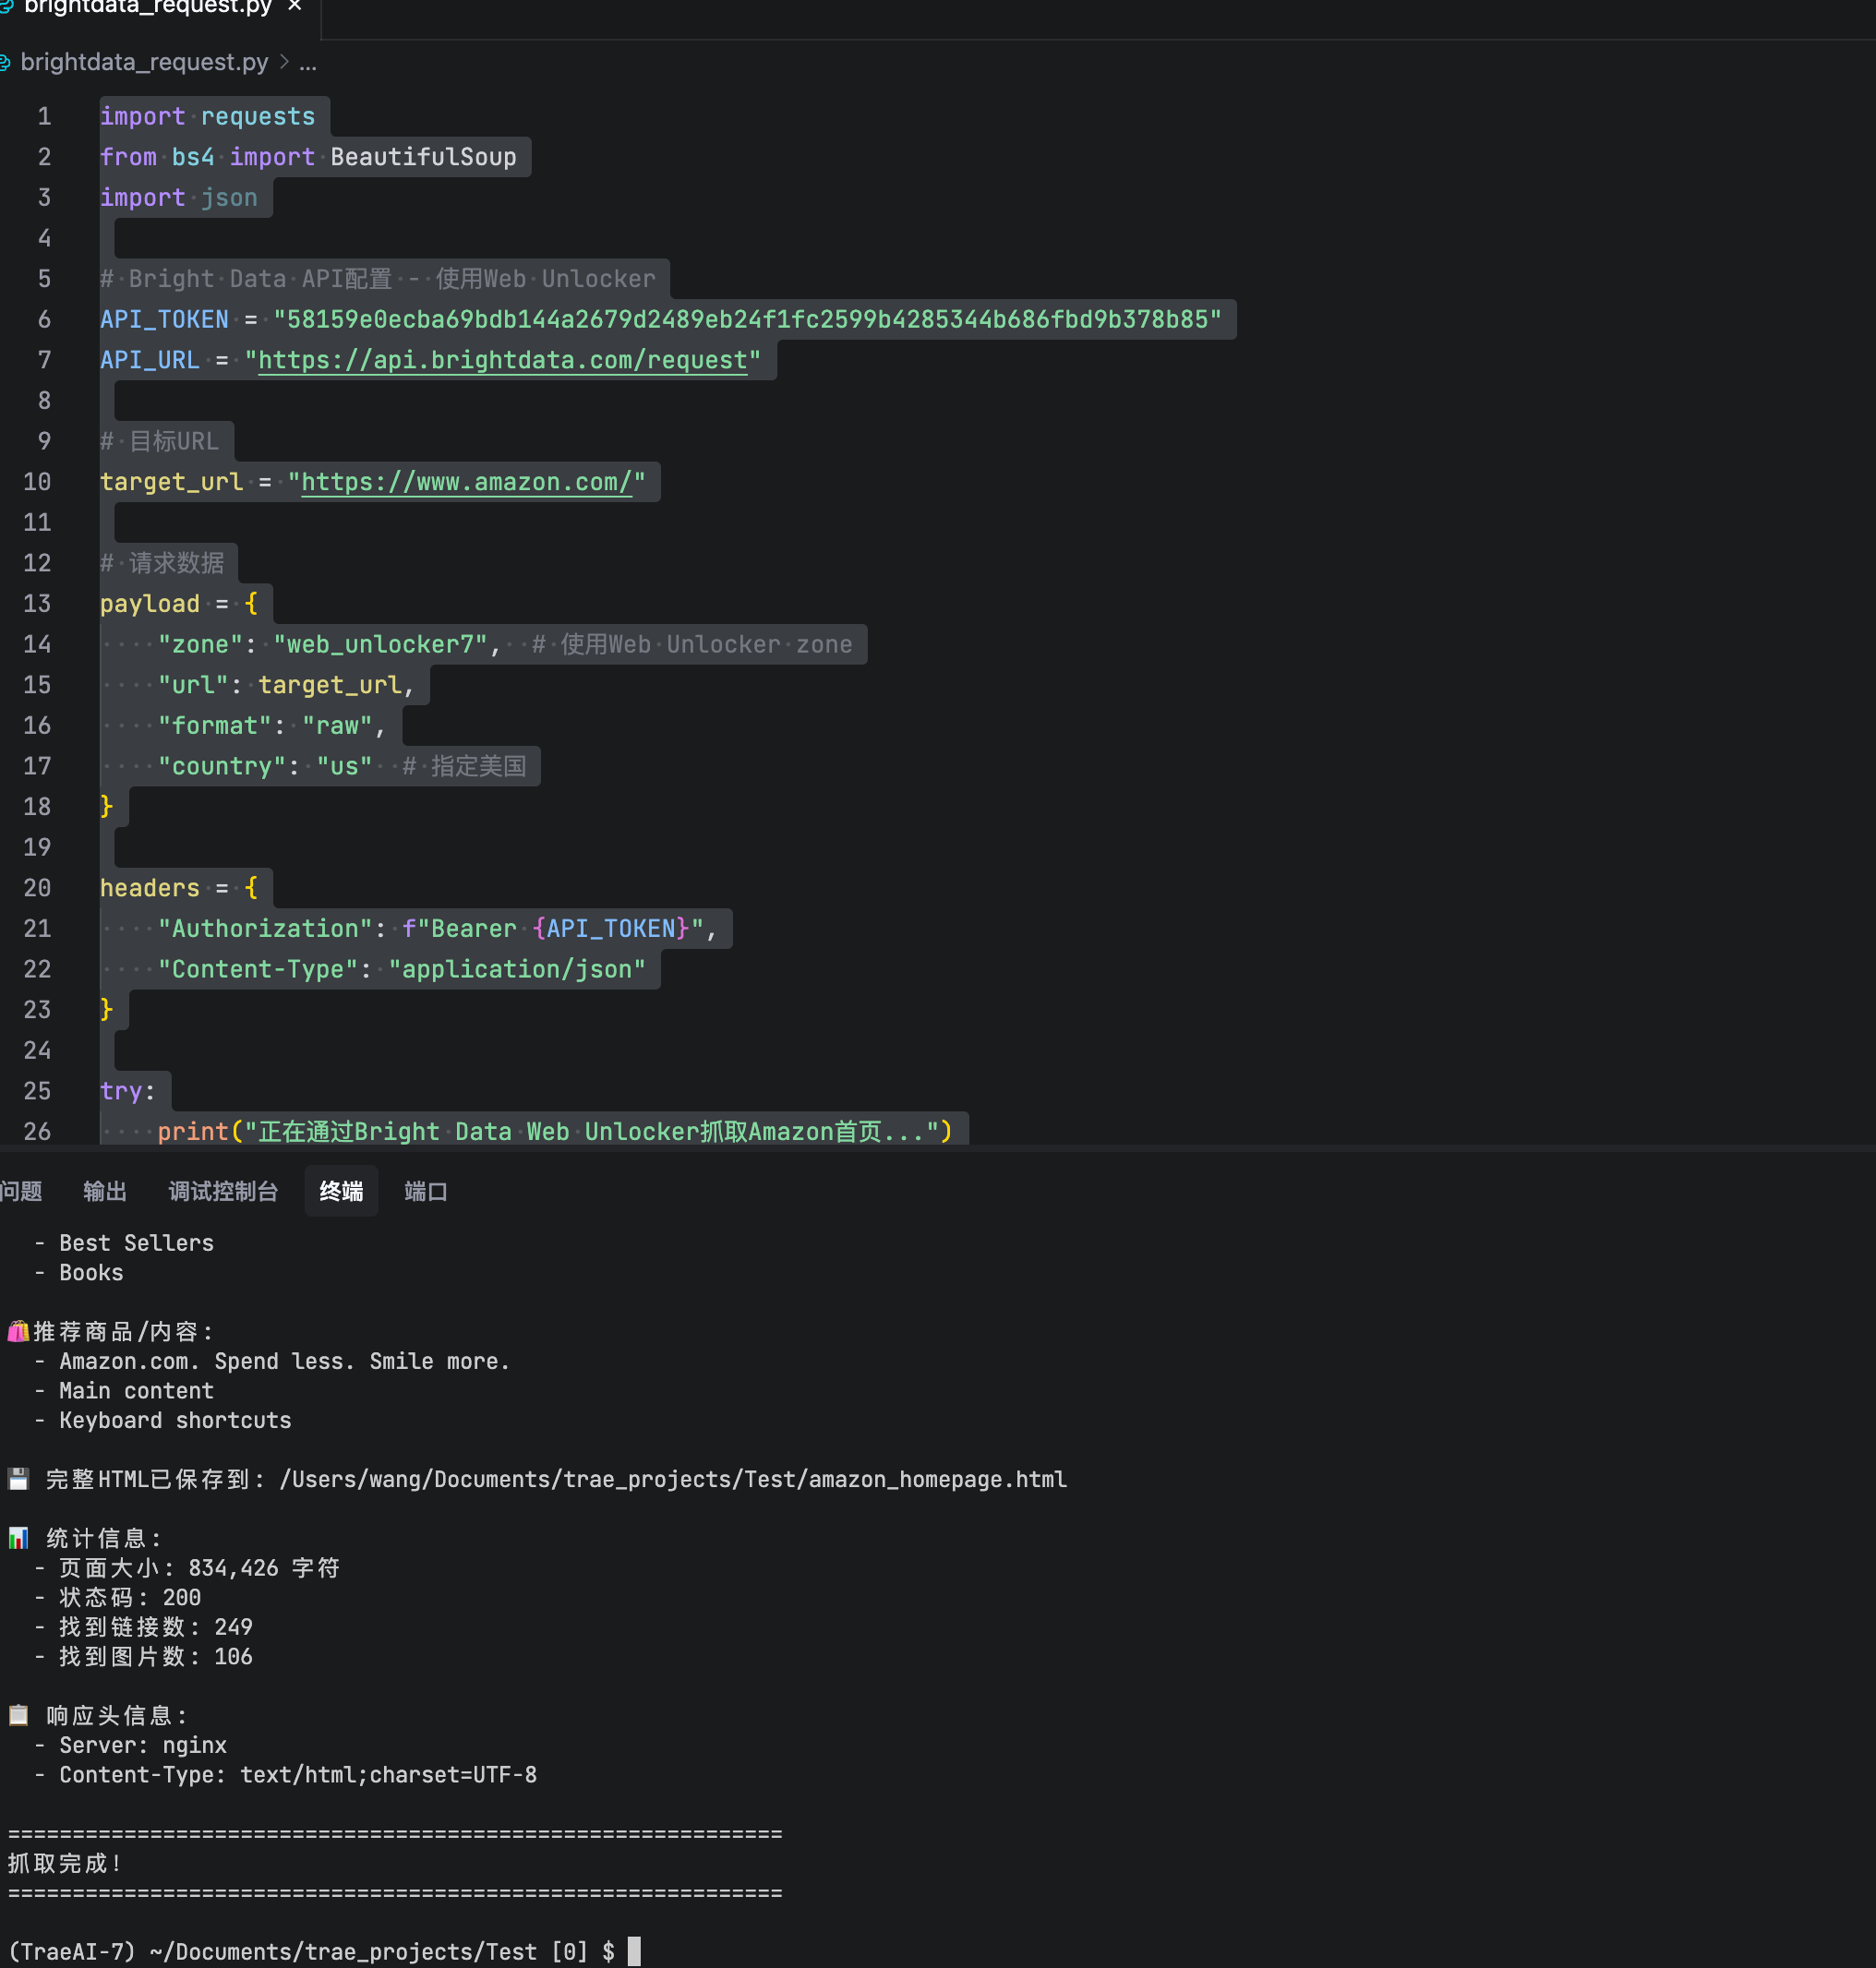Click the shopping bag emoji in terminal
This screenshot has height=1968, width=1876.
pyautogui.click(x=18, y=1331)
